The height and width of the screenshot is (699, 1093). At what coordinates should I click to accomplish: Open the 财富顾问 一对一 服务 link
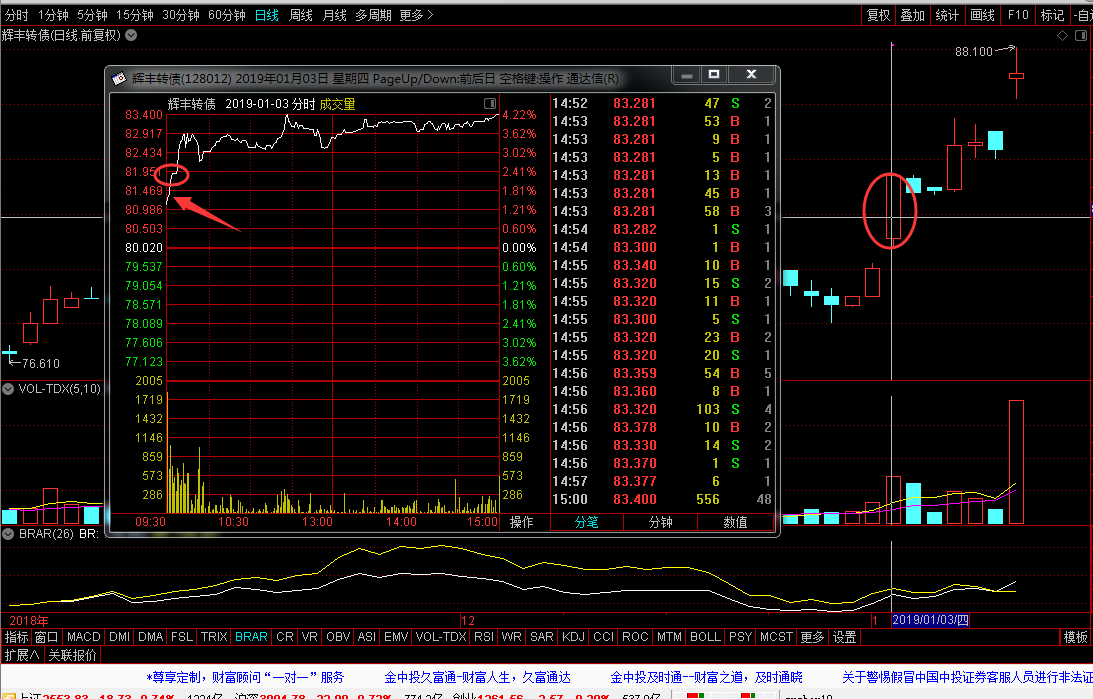point(245,677)
